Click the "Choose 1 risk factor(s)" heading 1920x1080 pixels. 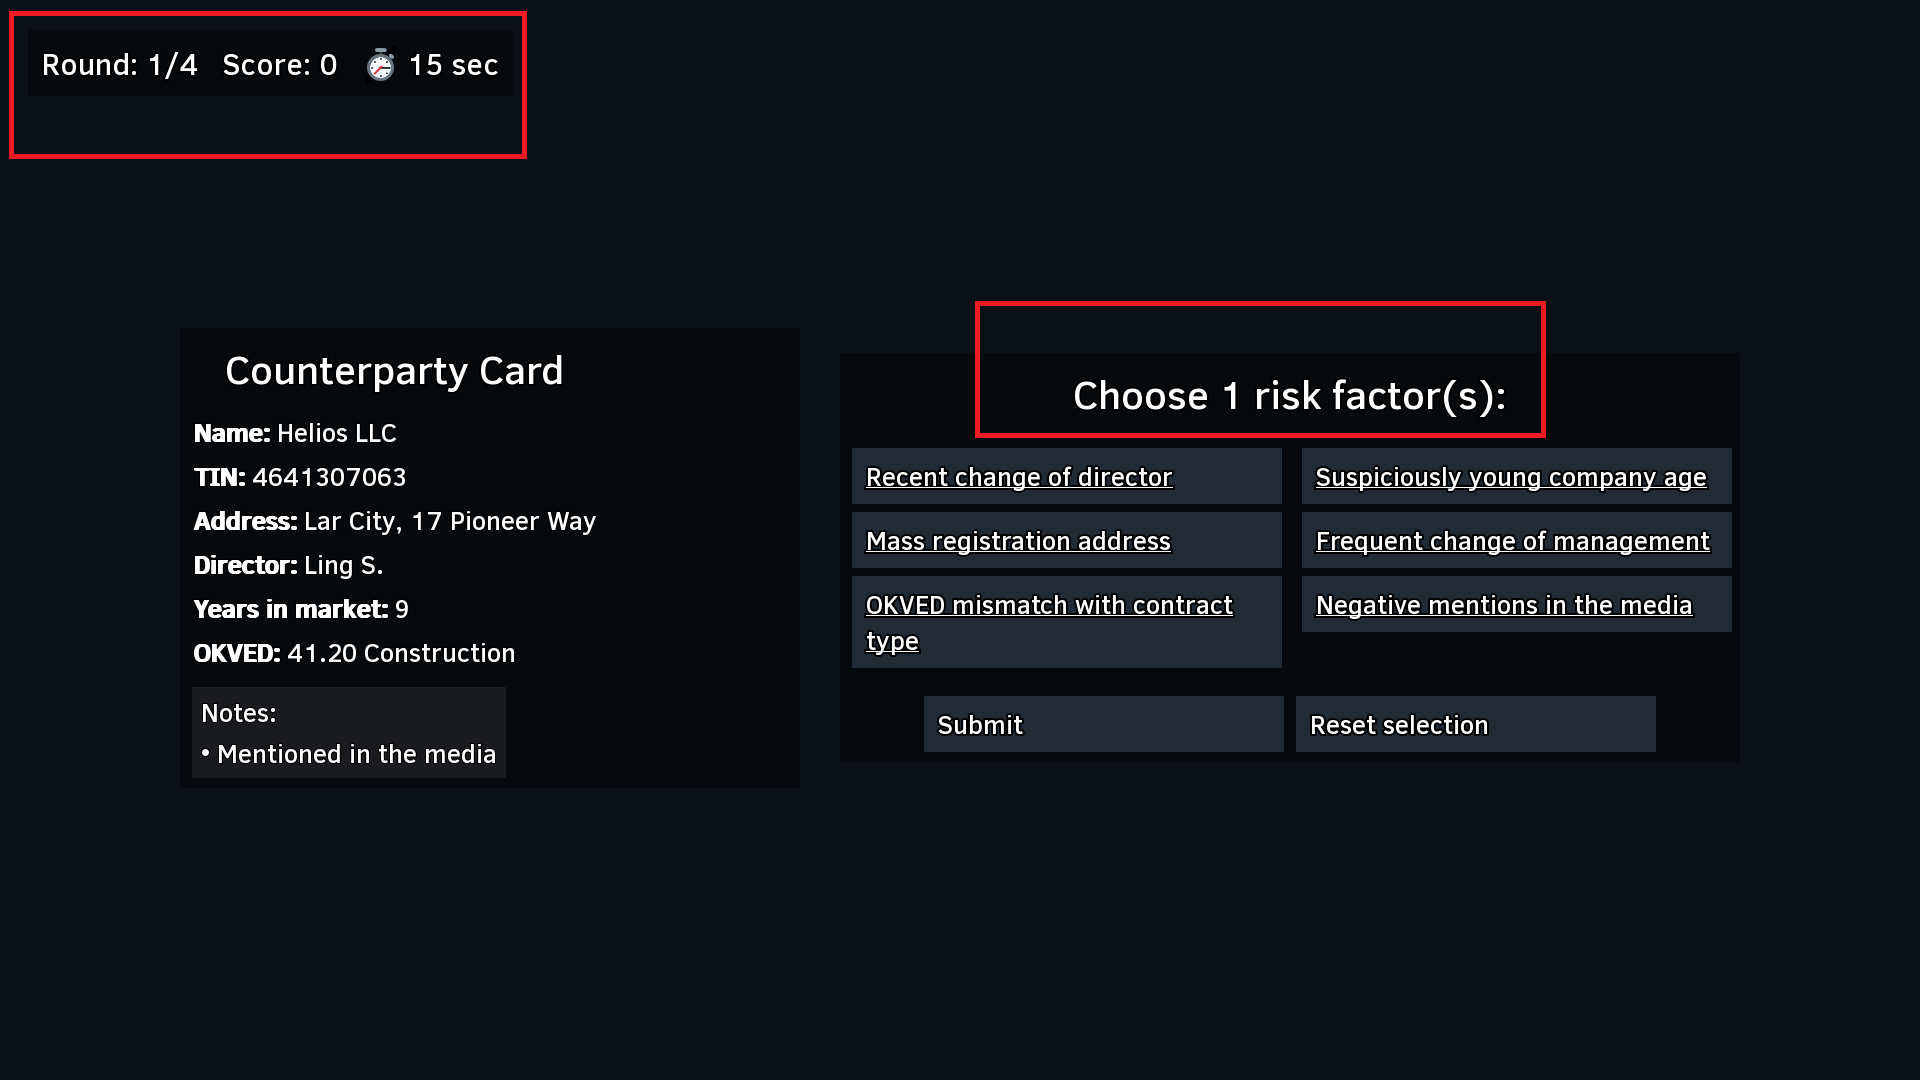click(1289, 396)
